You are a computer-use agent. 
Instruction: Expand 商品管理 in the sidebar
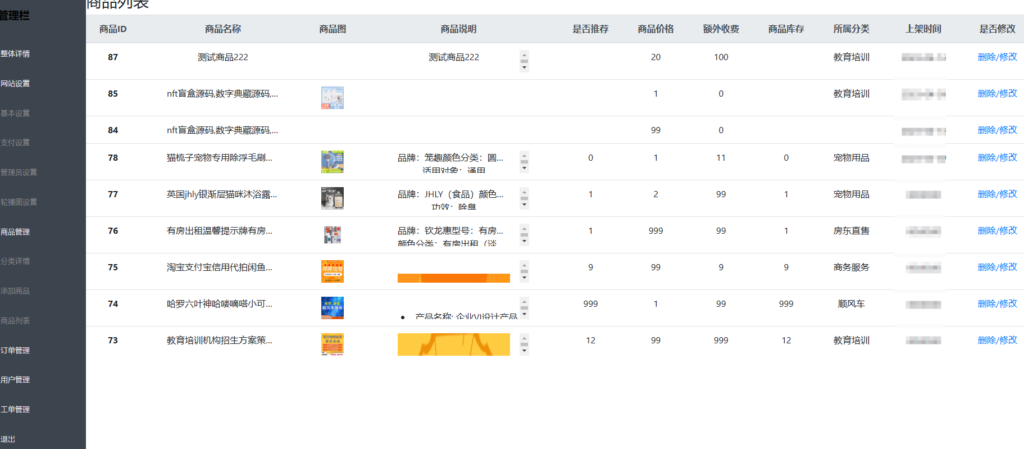(15, 232)
